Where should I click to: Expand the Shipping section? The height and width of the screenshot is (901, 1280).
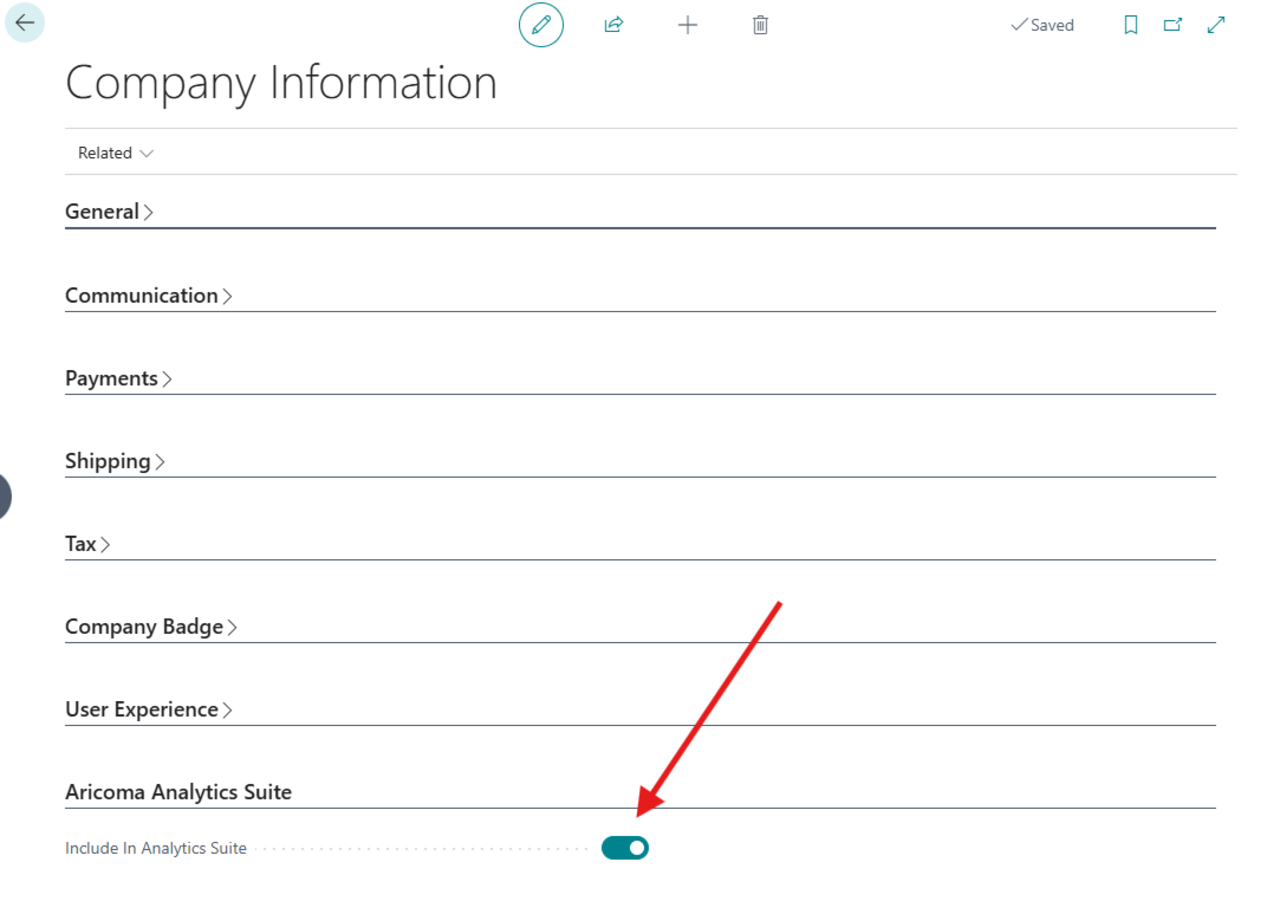(x=114, y=461)
